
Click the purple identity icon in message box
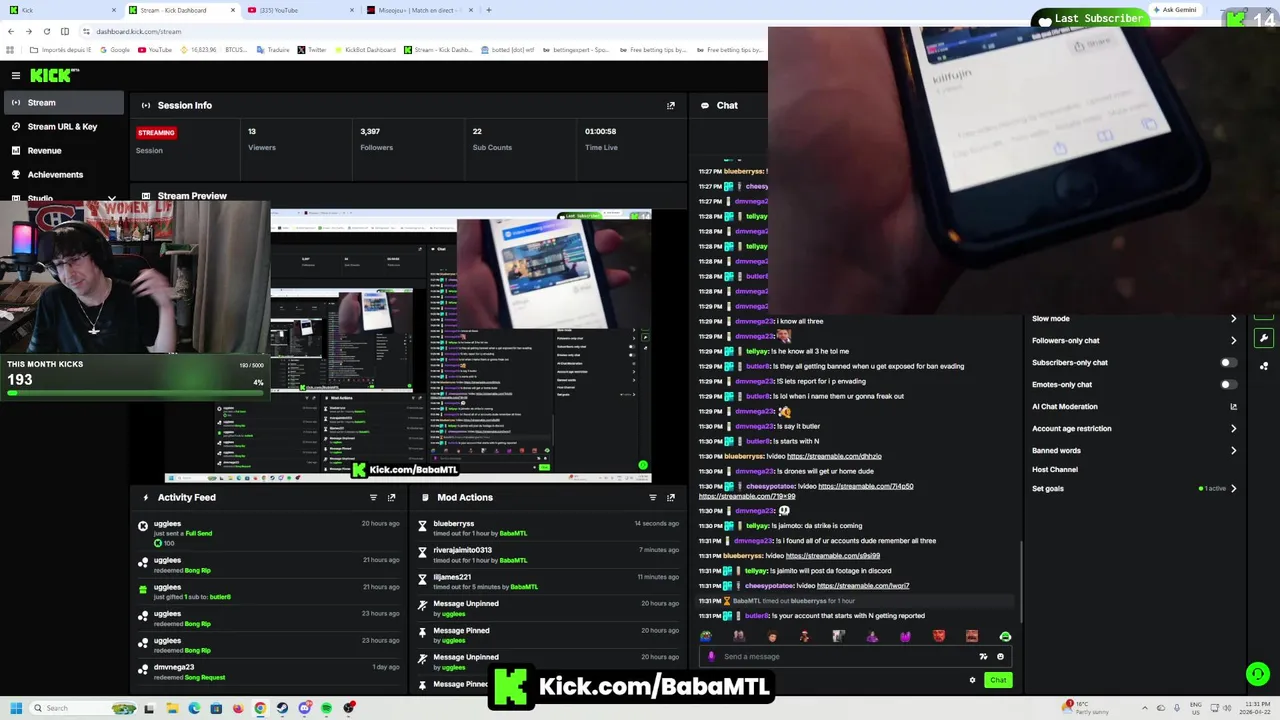coord(711,656)
